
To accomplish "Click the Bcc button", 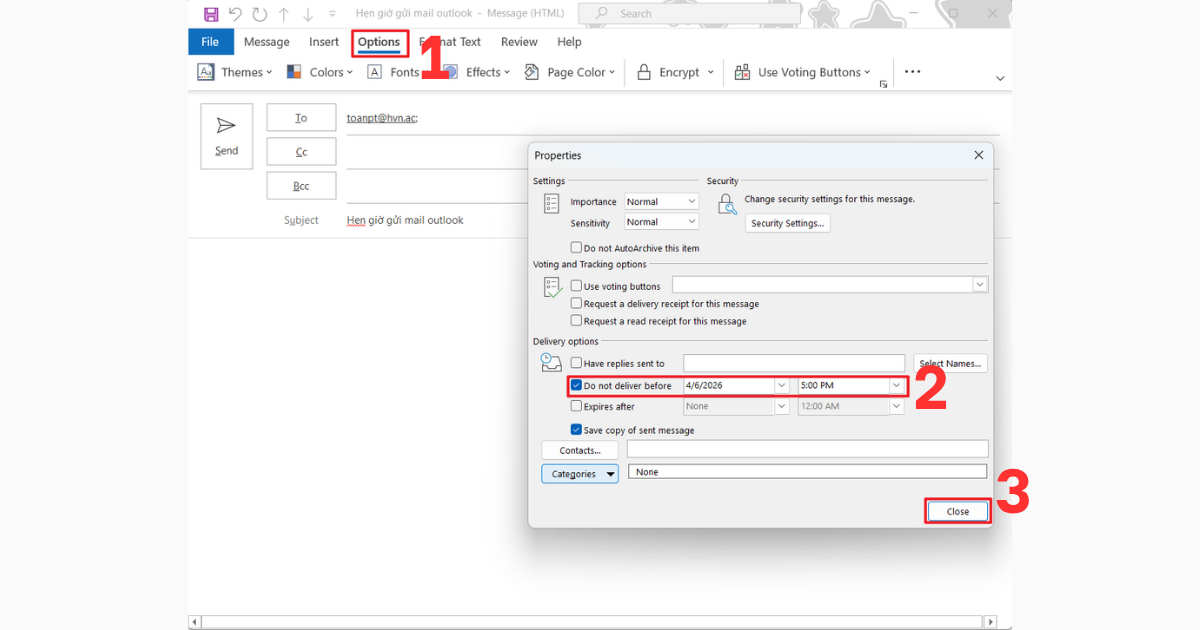I will (x=301, y=186).
